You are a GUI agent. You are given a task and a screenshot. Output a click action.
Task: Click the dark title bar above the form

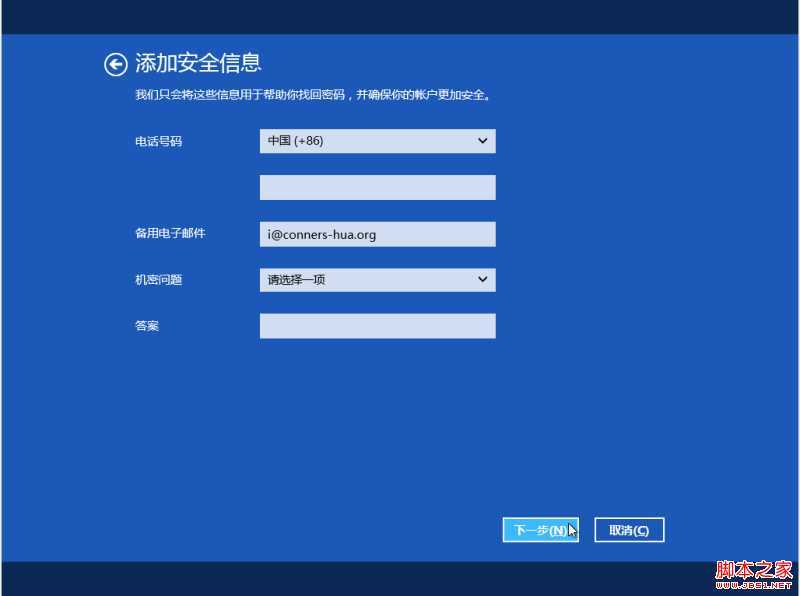(400, 15)
